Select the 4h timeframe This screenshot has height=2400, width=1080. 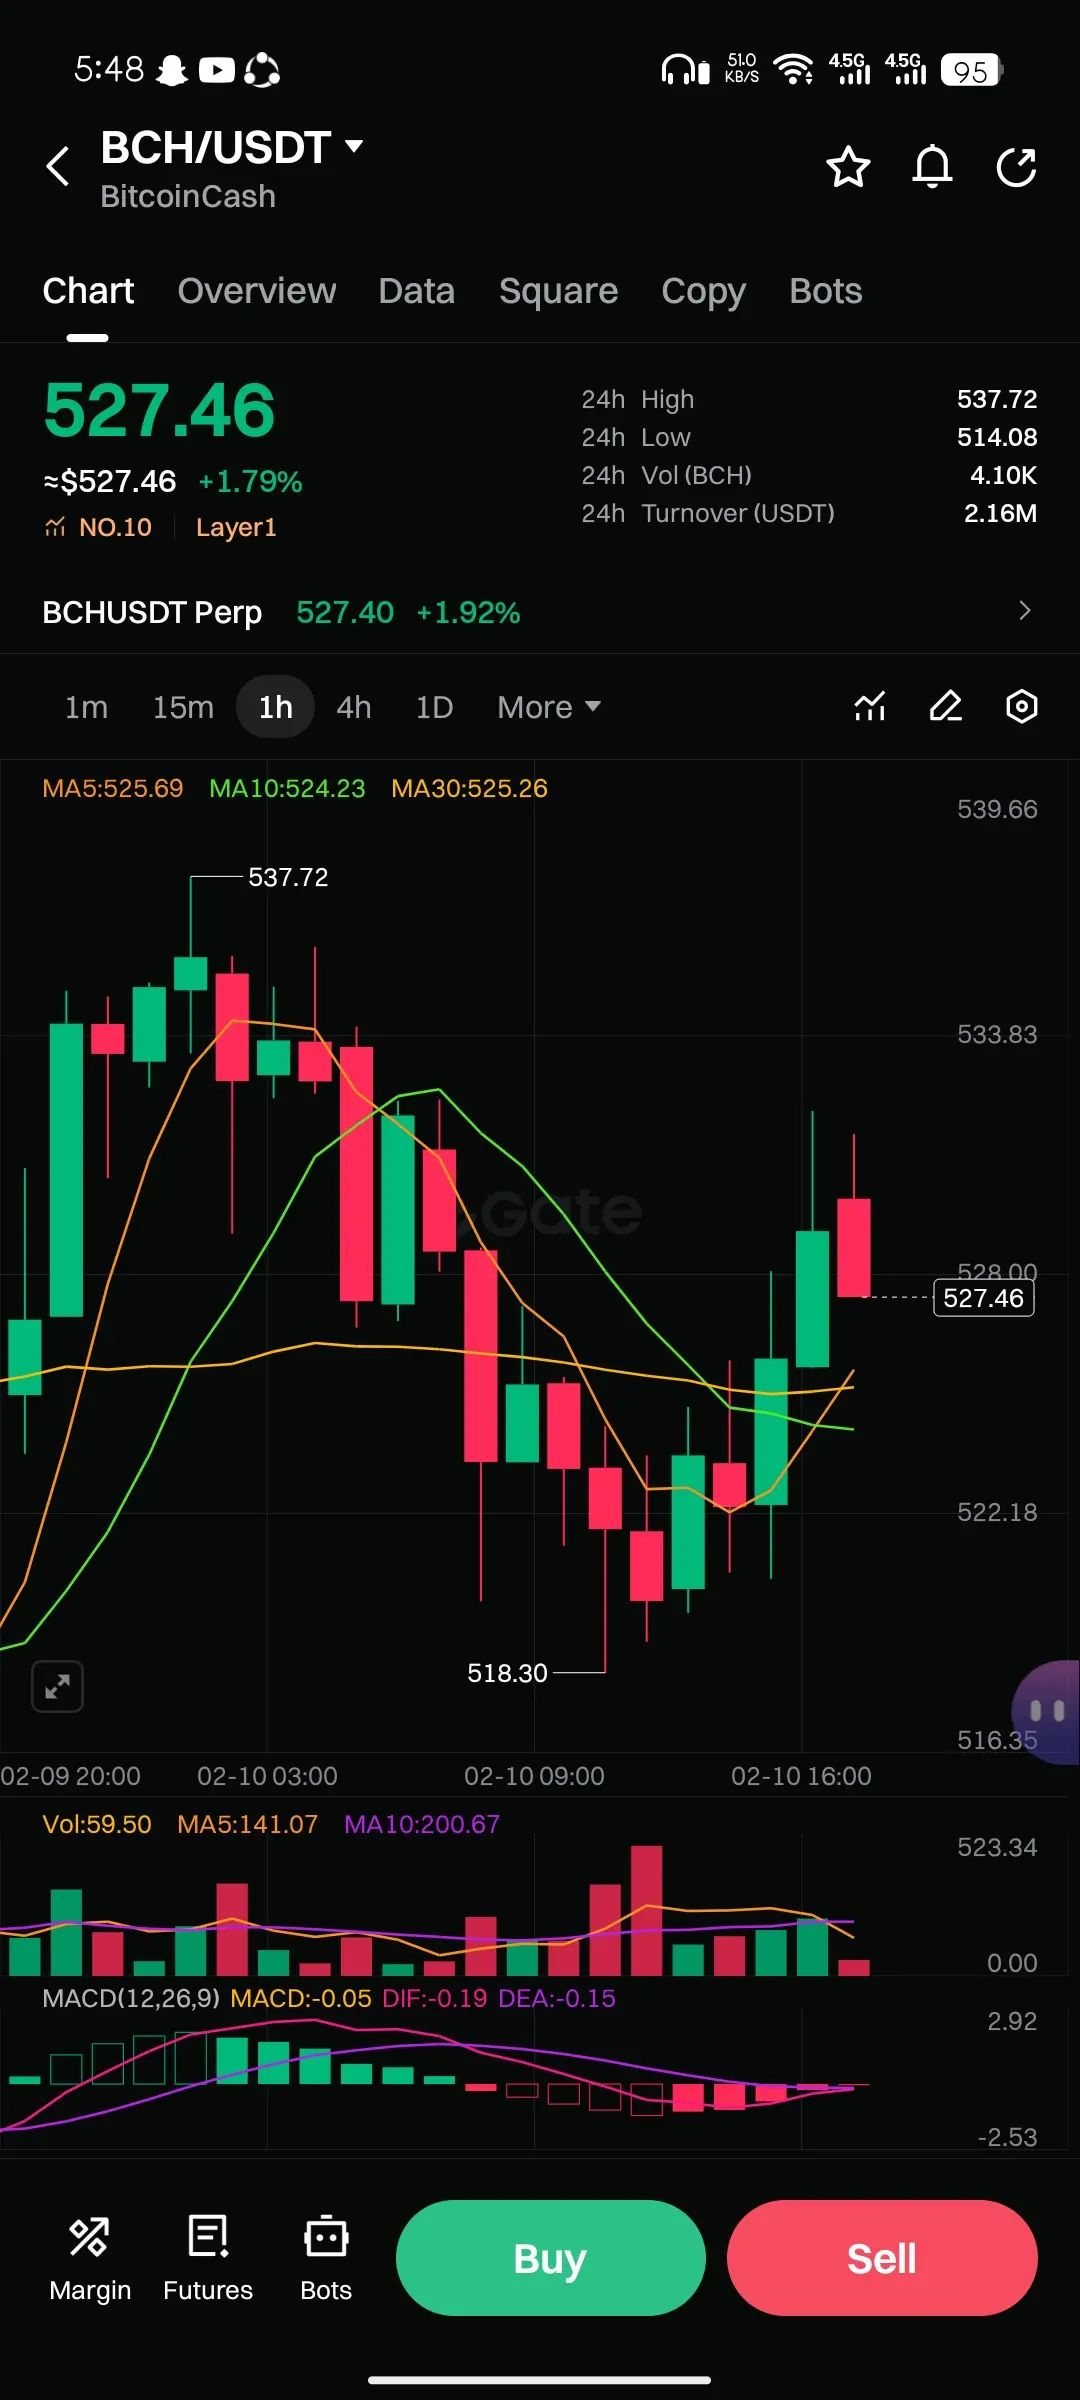(x=354, y=707)
